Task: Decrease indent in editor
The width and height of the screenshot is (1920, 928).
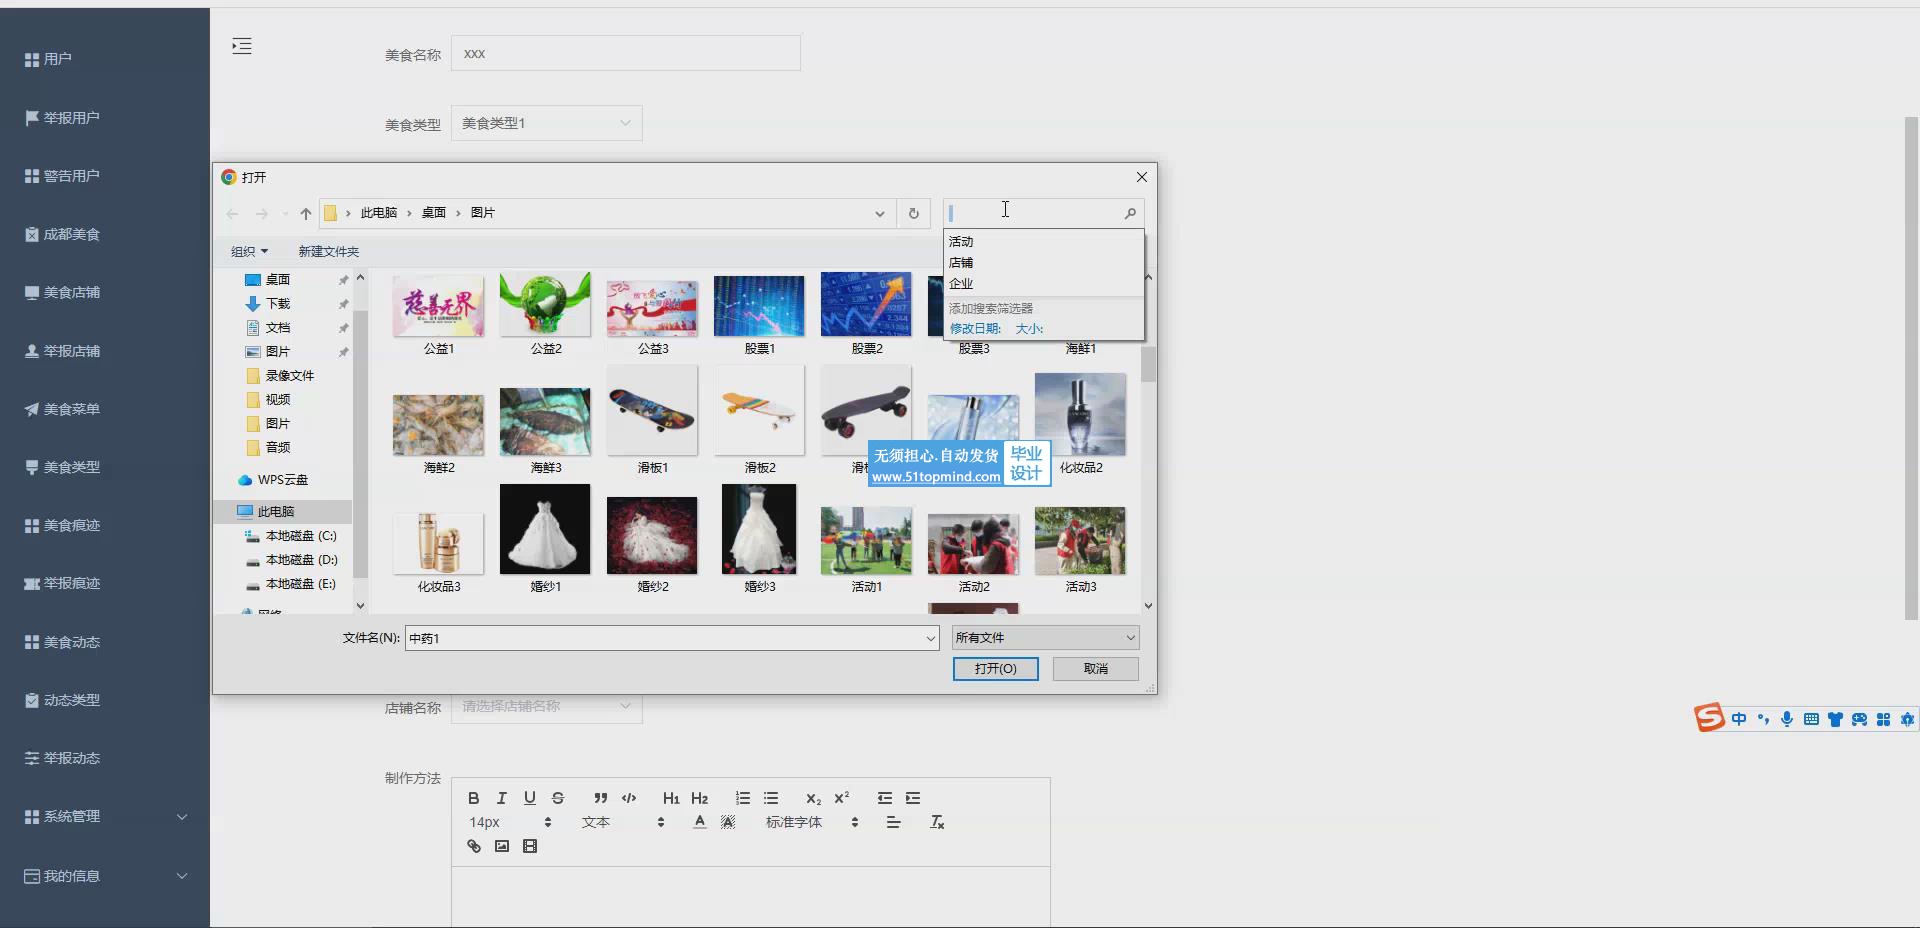Action: coord(885,798)
